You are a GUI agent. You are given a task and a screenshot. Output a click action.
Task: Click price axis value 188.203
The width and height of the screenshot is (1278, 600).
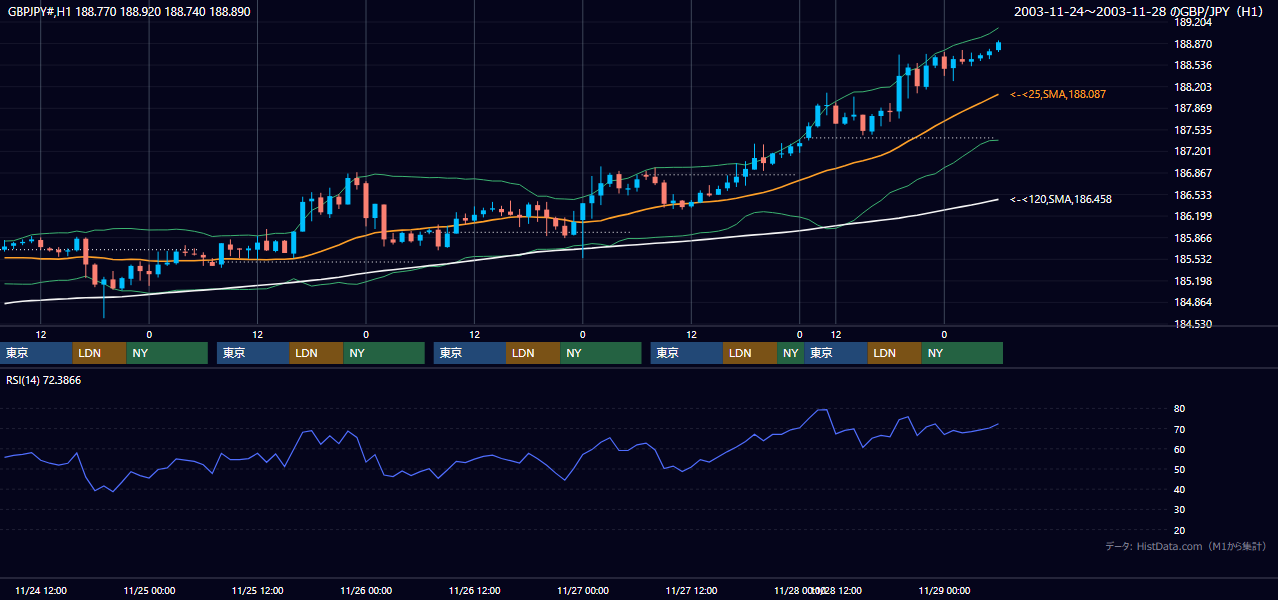(1192, 87)
